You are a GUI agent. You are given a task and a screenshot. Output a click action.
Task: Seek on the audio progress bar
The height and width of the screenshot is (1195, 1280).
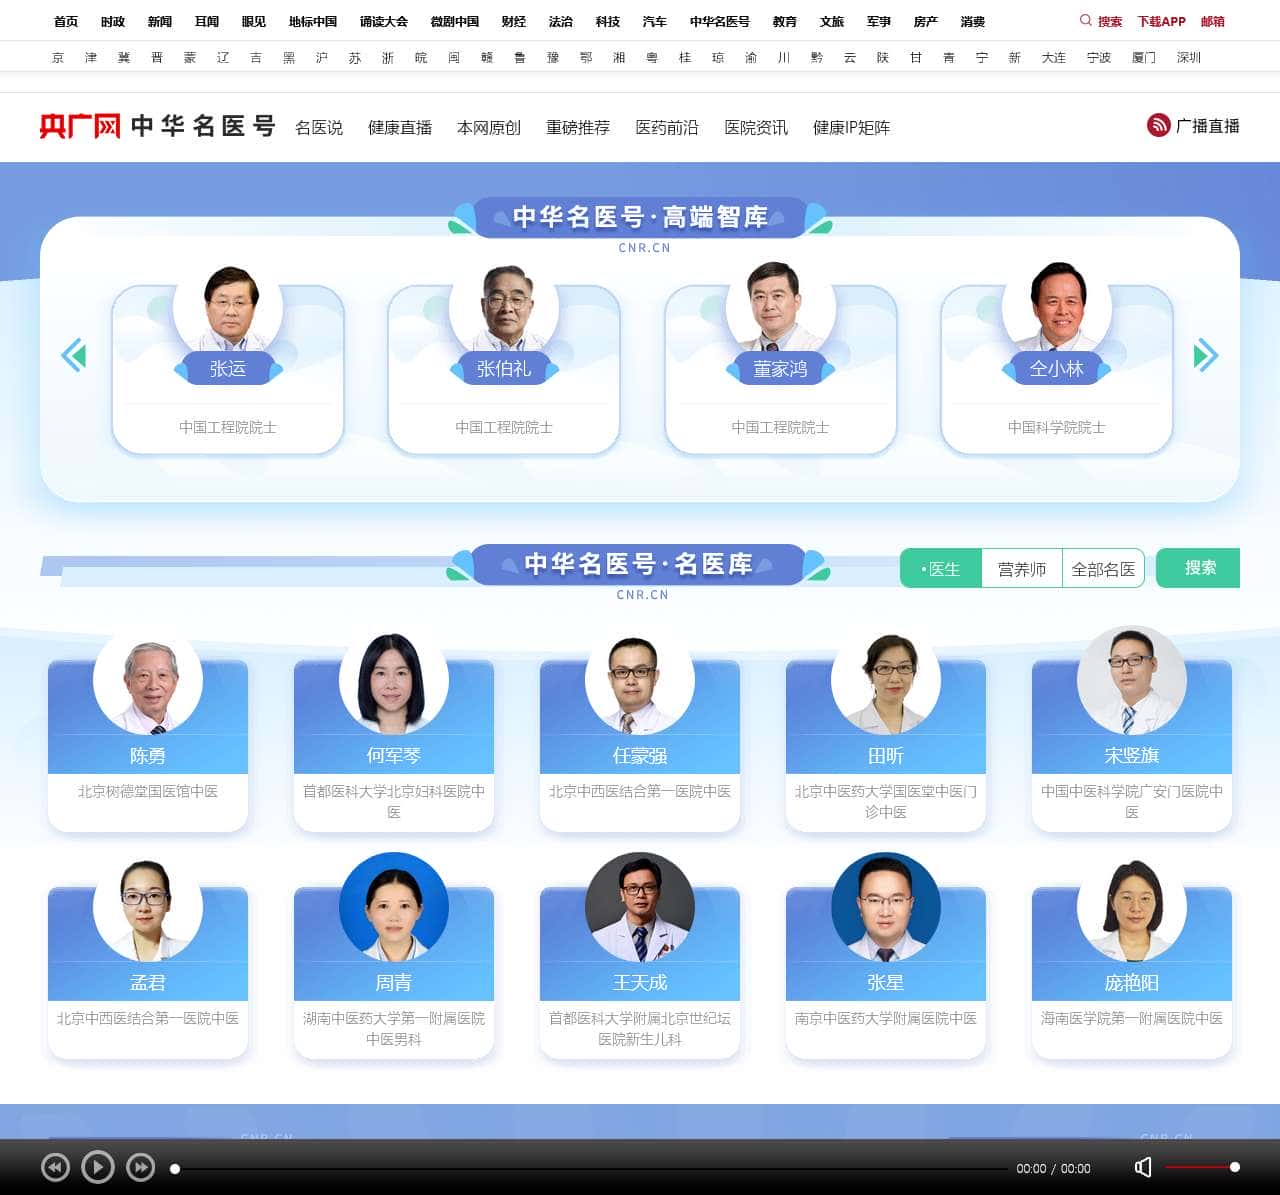pyautogui.click(x=590, y=1168)
